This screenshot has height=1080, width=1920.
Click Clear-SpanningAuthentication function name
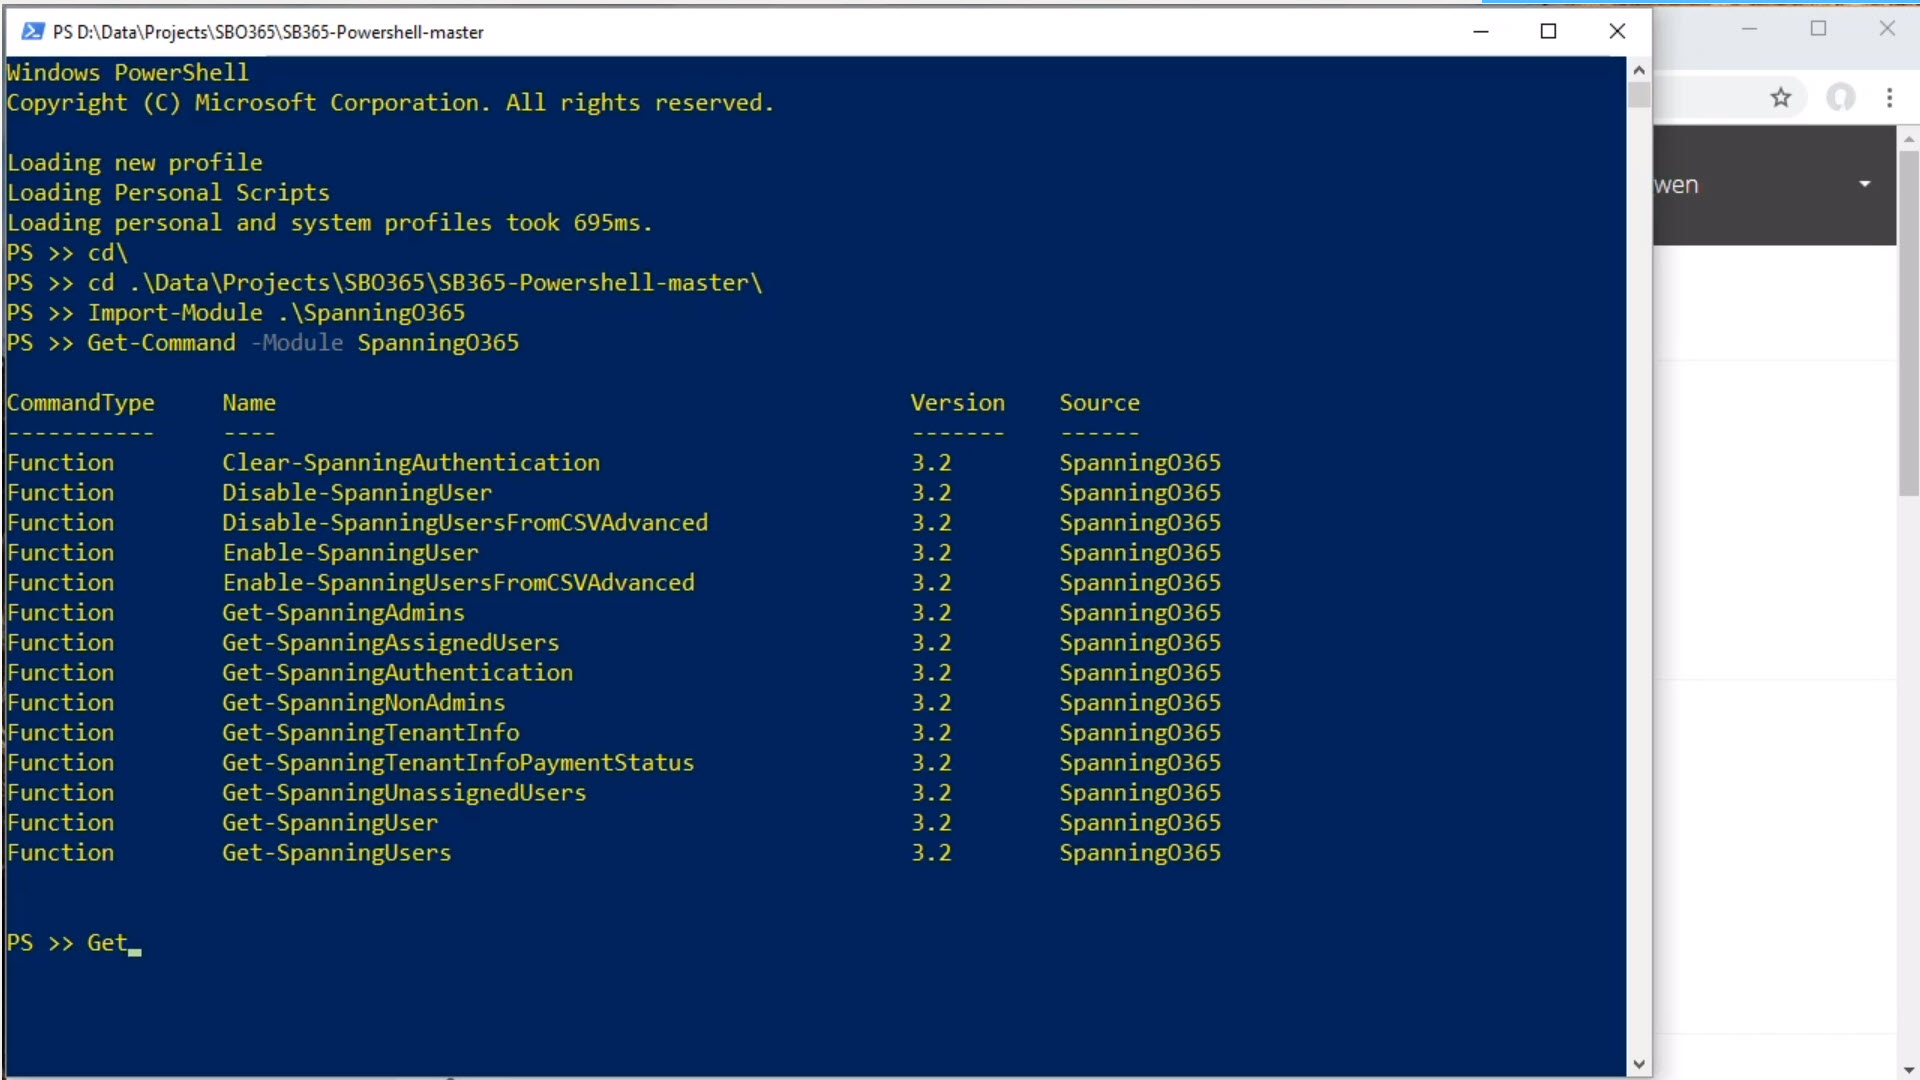tap(411, 463)
